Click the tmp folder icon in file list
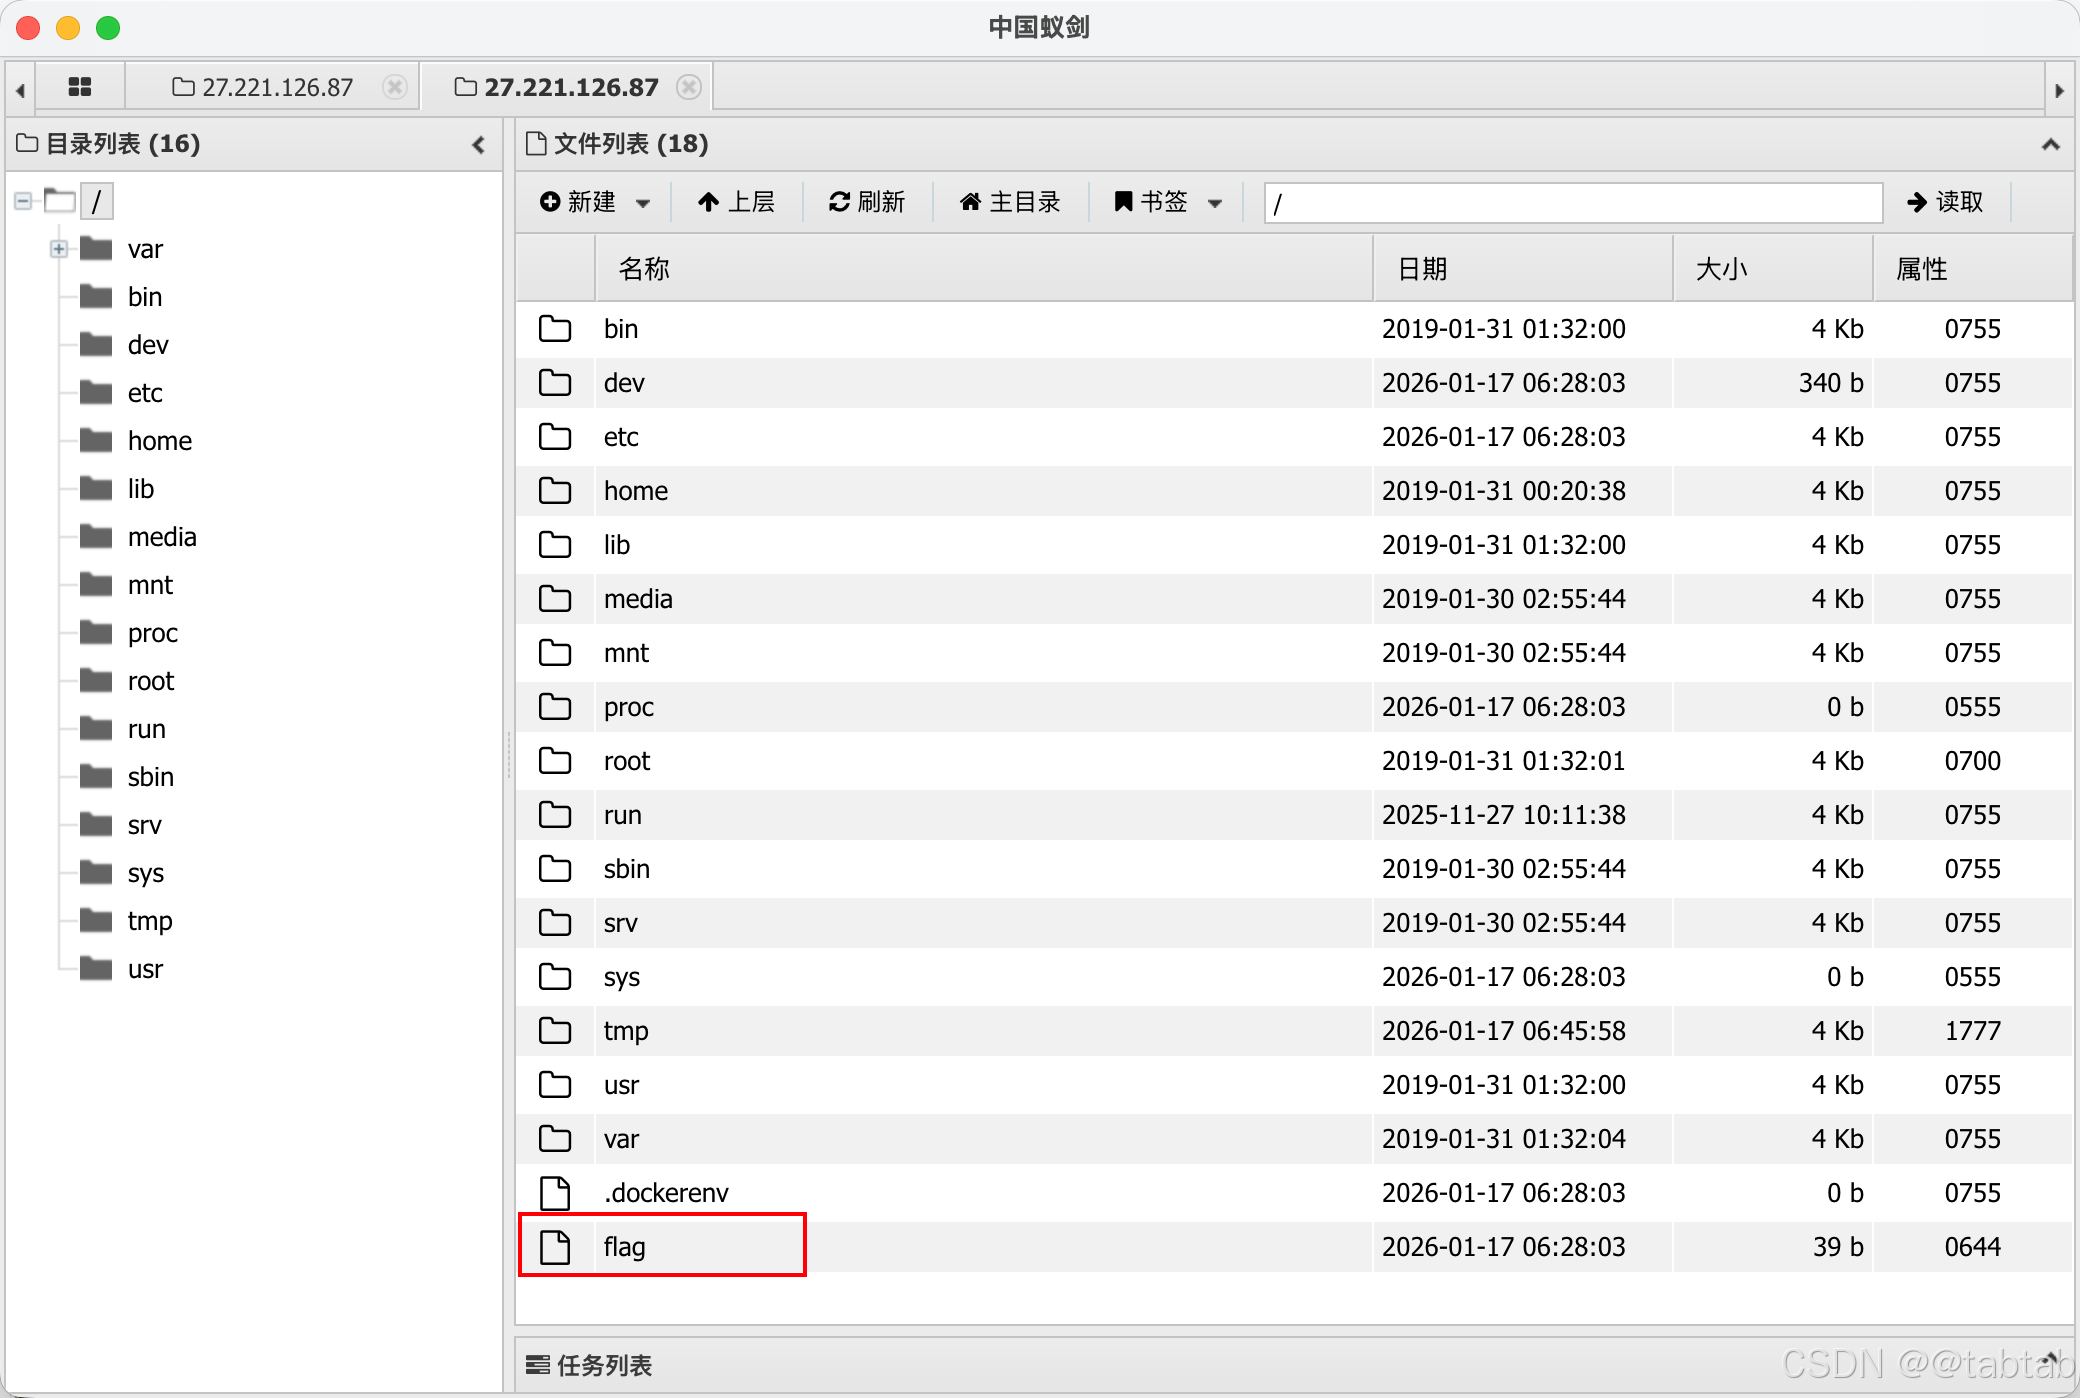This screenshot has height=1398, width=2080. click(x=555, y=1031)
